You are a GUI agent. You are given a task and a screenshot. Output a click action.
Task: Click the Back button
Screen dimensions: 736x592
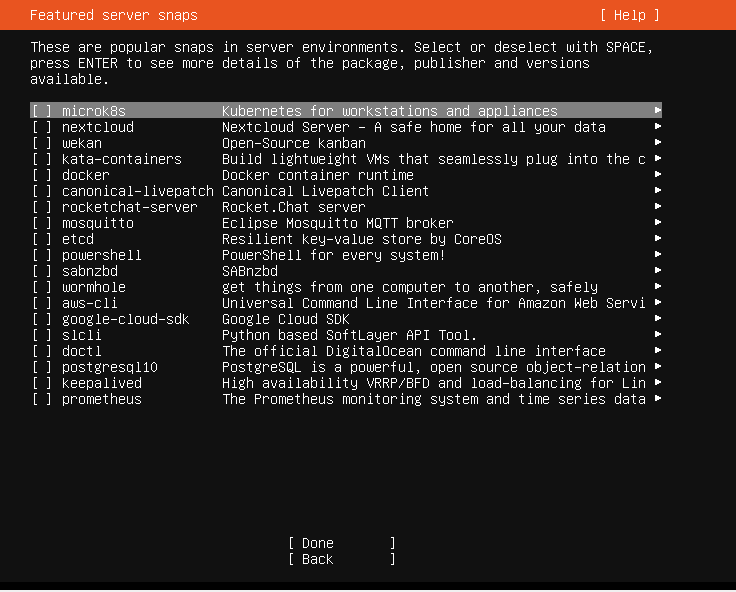342,559
